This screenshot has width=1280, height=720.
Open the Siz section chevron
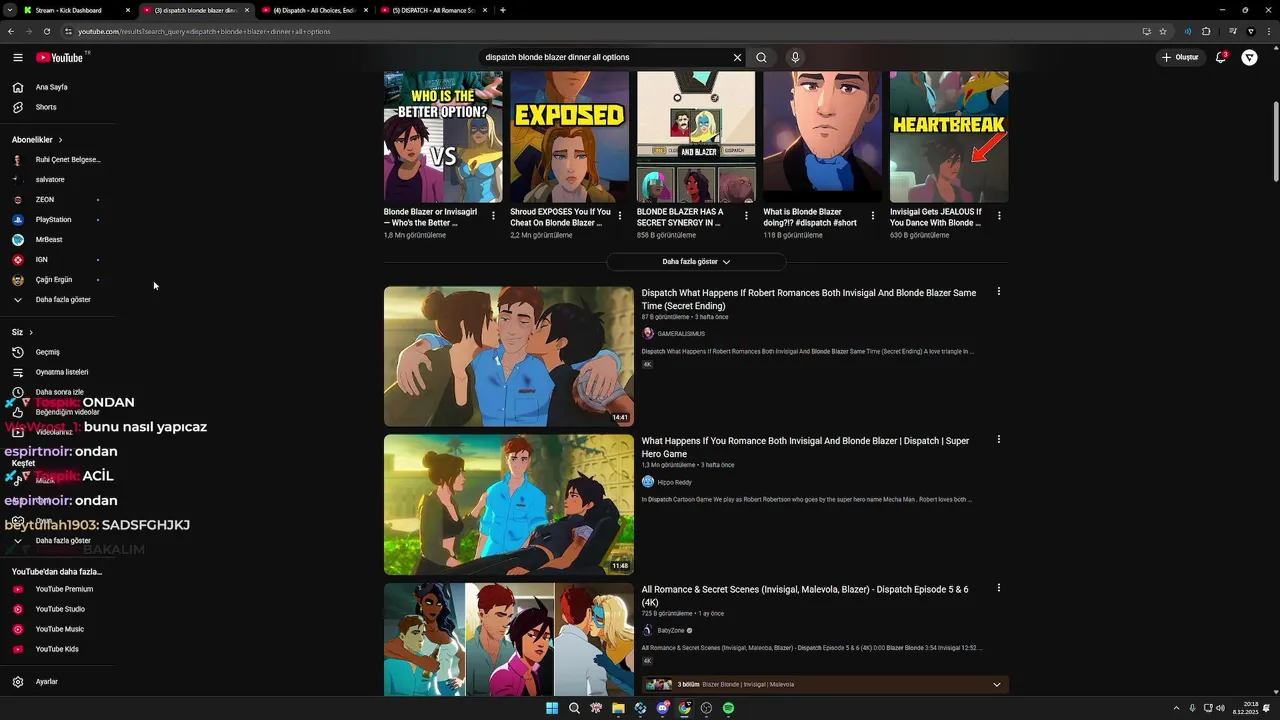(31, 332)
